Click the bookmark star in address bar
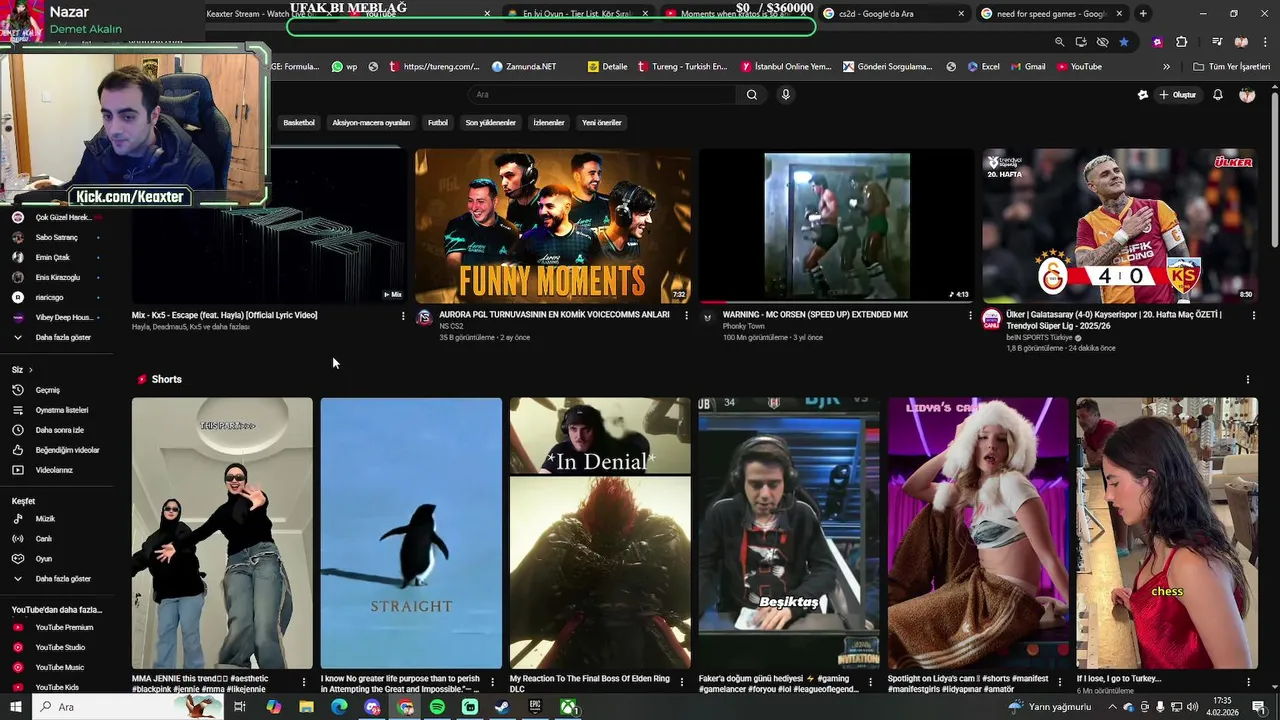Screen dimensions: 1280x720 pyautogui.click(x=1124, y=42)
